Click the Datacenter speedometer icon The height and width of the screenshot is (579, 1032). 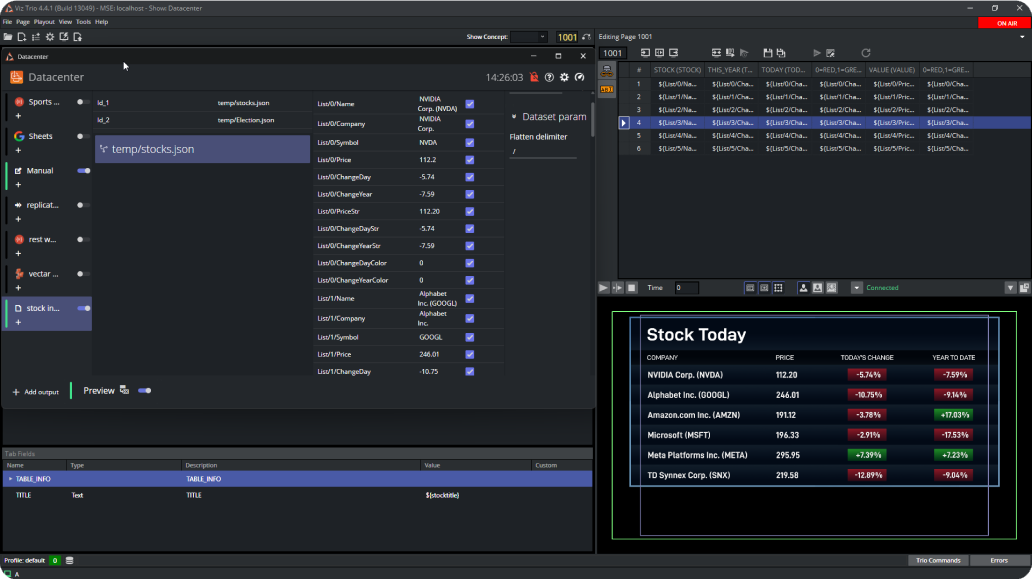coord(580,77)
